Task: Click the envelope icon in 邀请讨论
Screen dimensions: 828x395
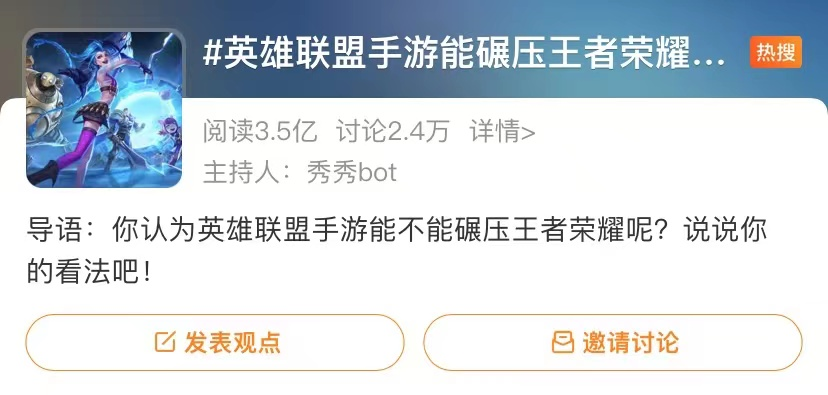Action: click(563, 342)
